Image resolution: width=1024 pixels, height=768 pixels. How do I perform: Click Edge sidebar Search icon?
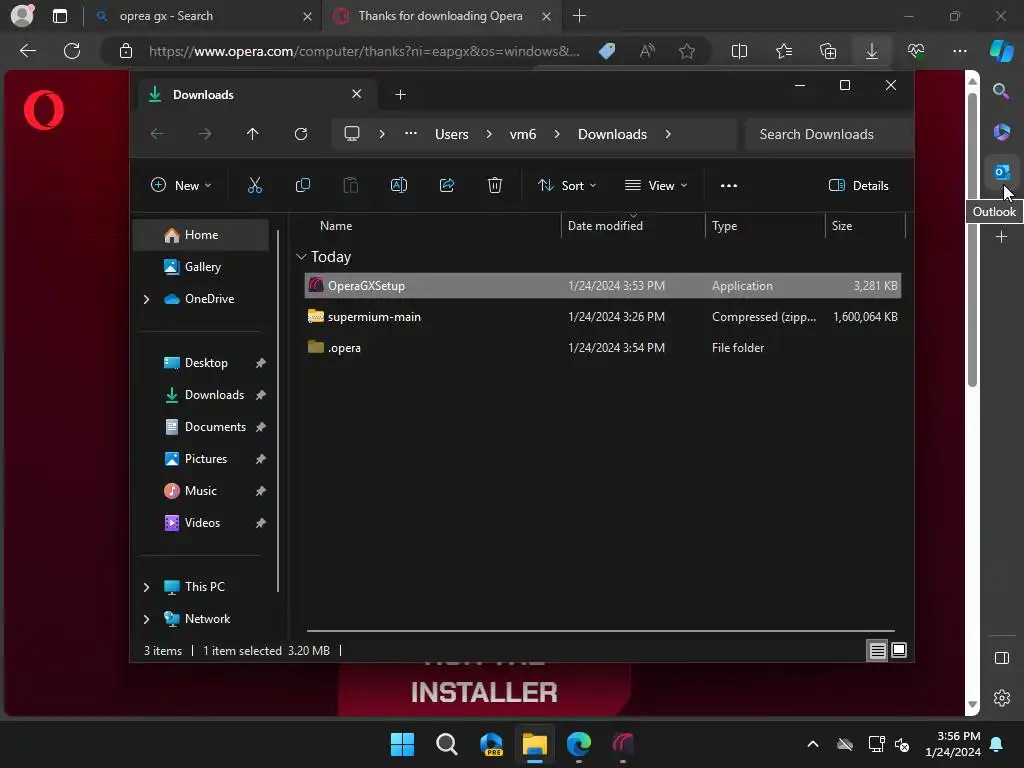[x=1001, y=91]
